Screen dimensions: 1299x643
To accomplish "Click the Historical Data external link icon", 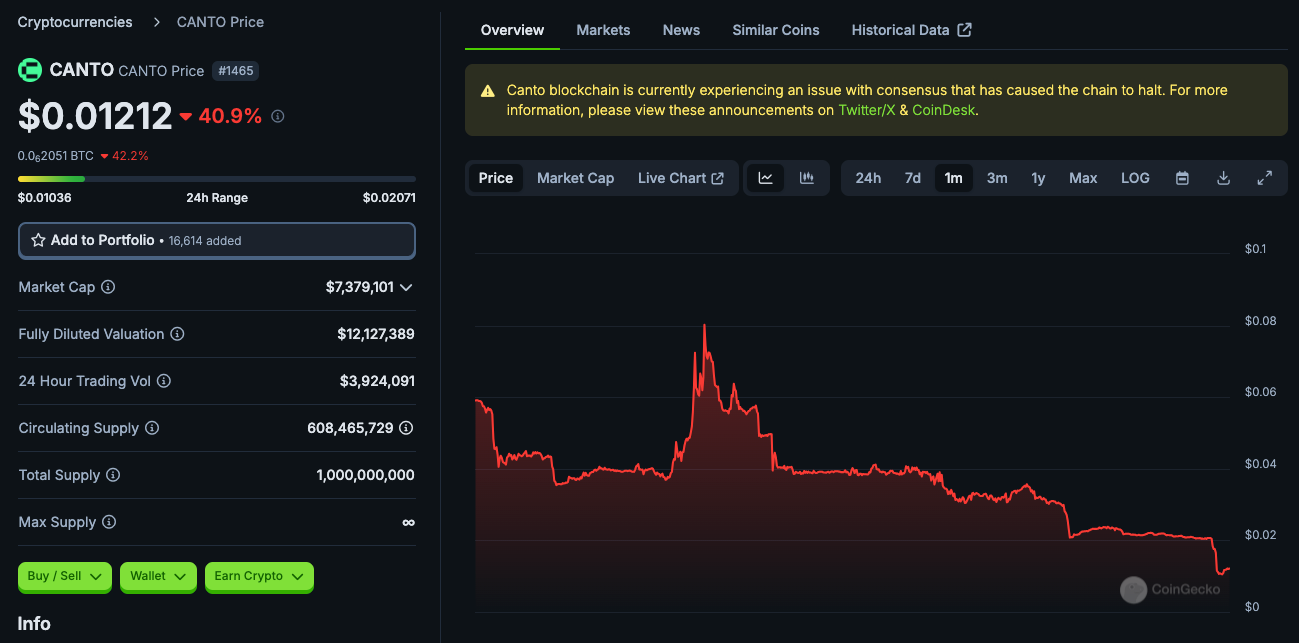I will click(x=964, y=30).
